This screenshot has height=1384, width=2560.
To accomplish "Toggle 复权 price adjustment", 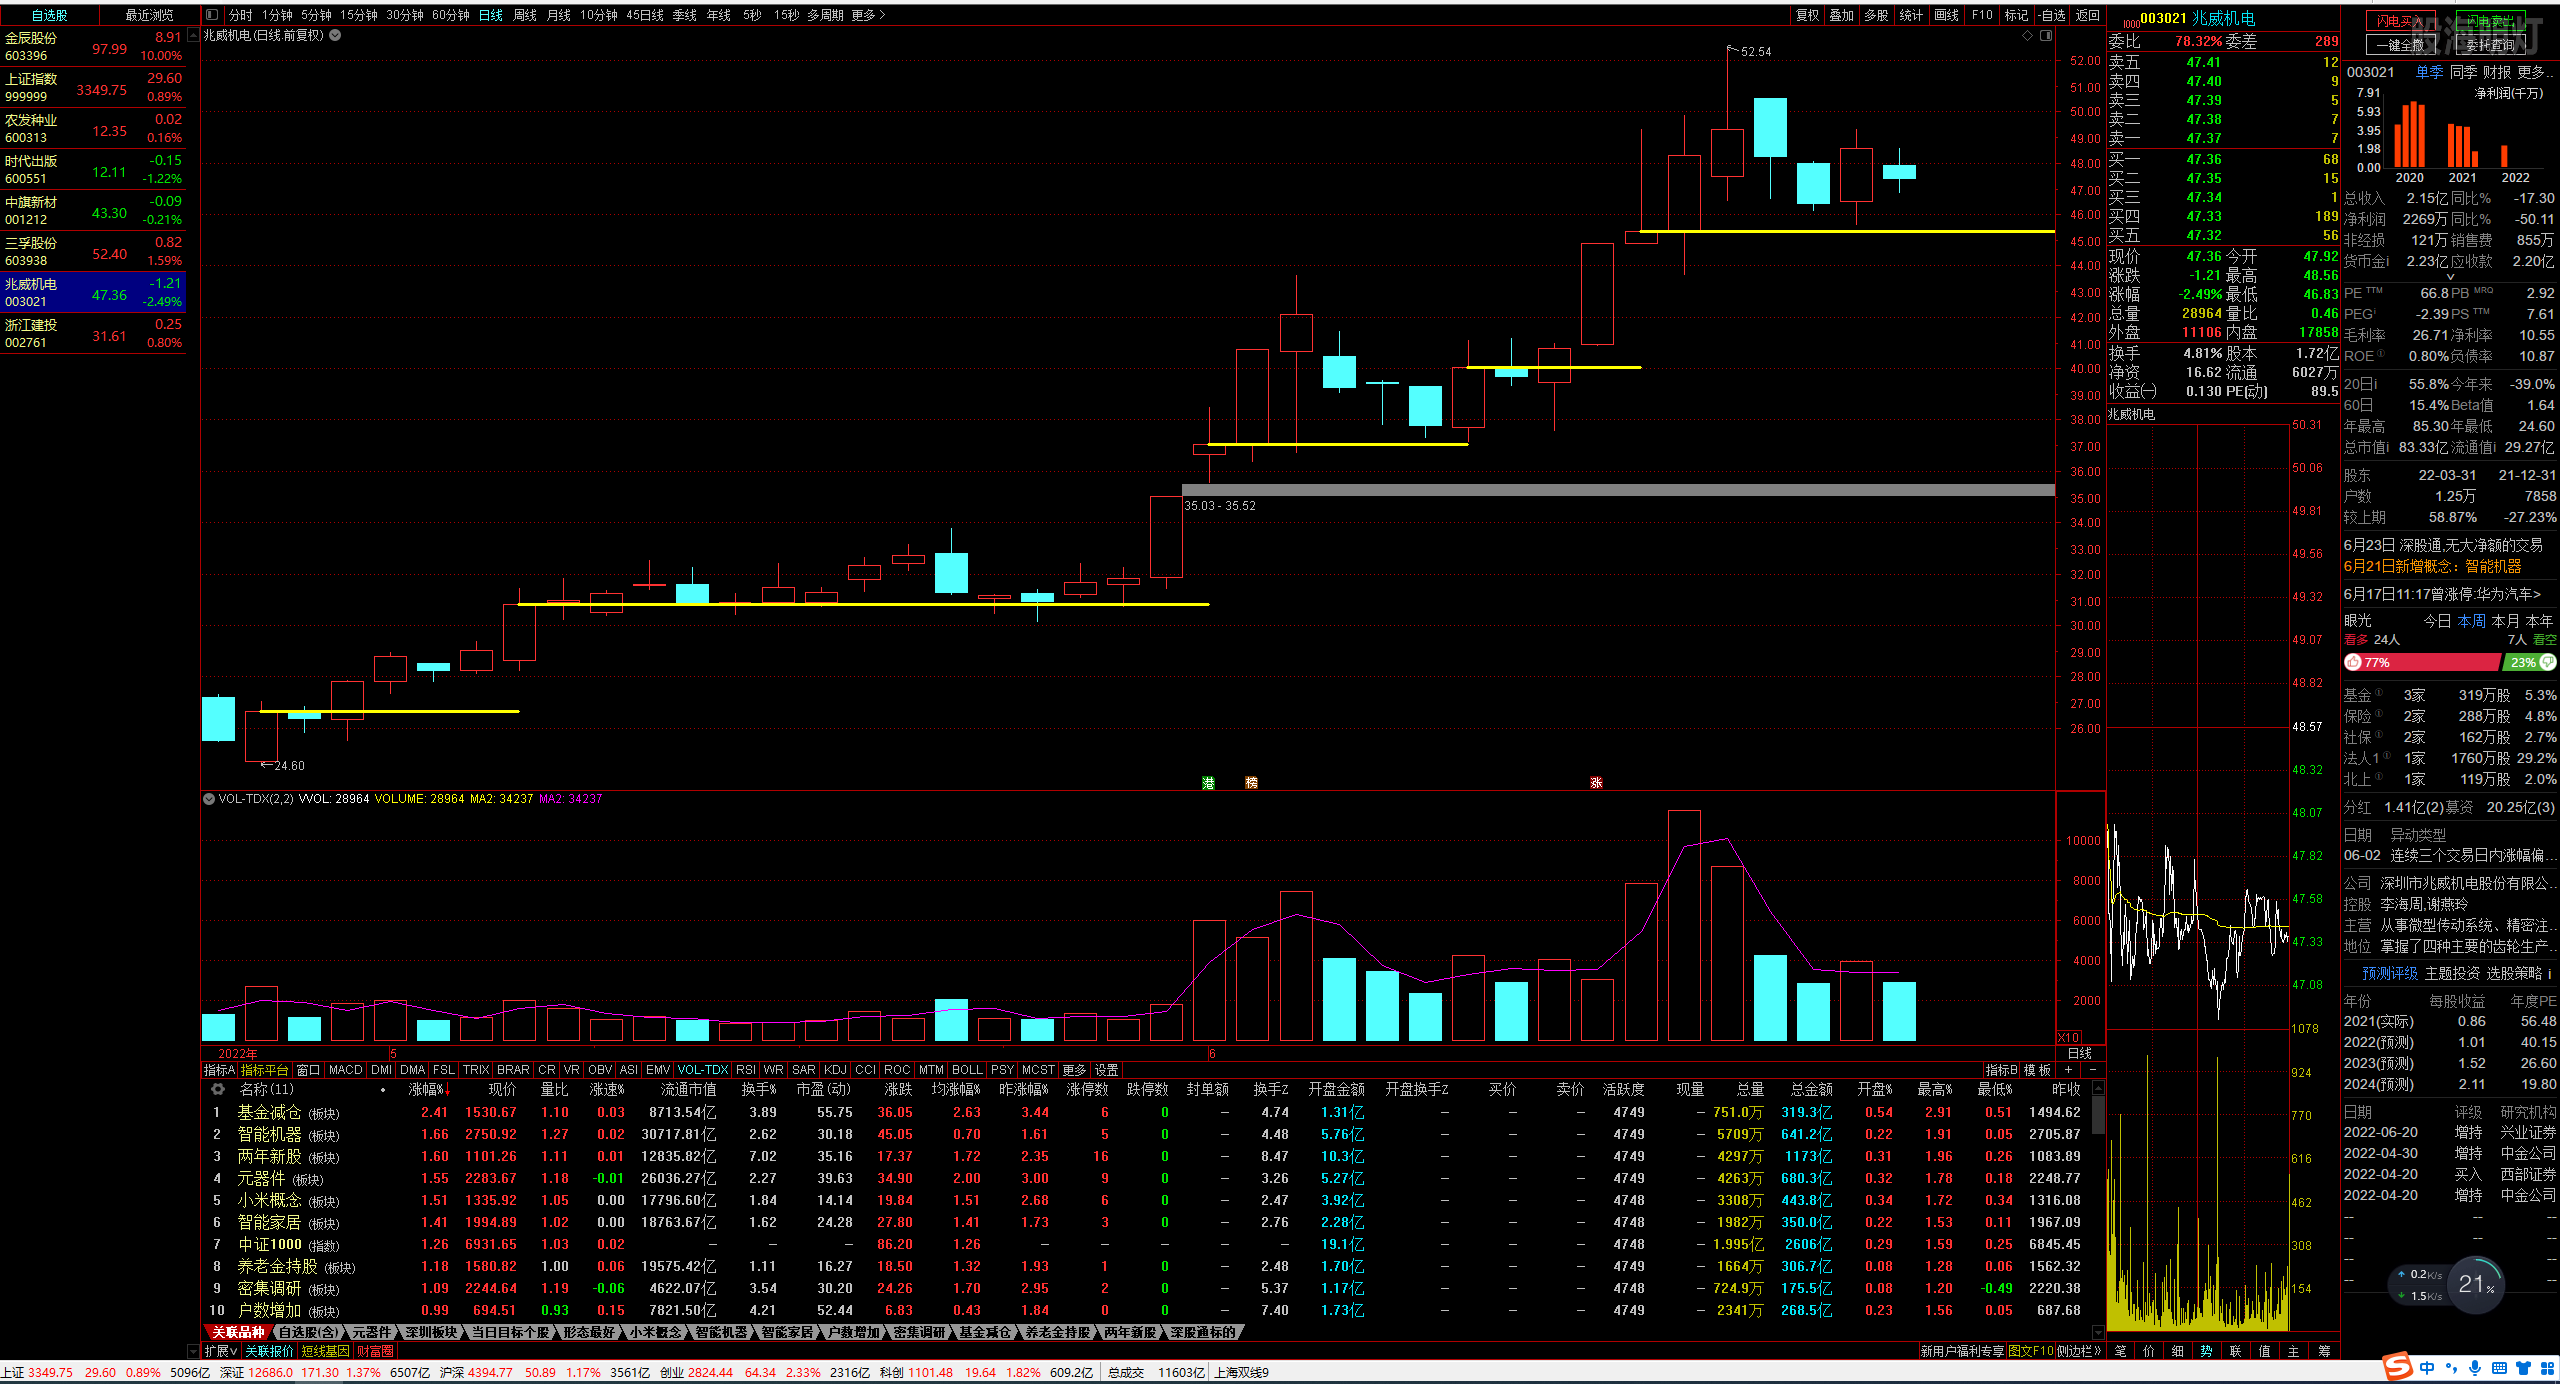I will [x=1808, y=15].
